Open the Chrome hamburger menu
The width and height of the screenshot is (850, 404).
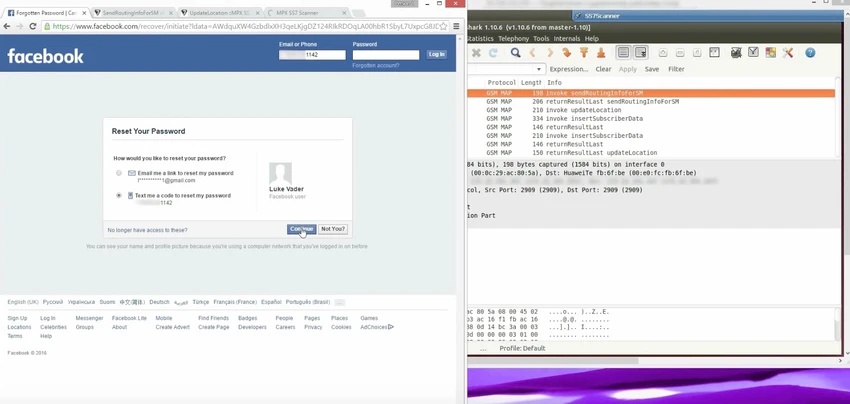pos(456,26)
